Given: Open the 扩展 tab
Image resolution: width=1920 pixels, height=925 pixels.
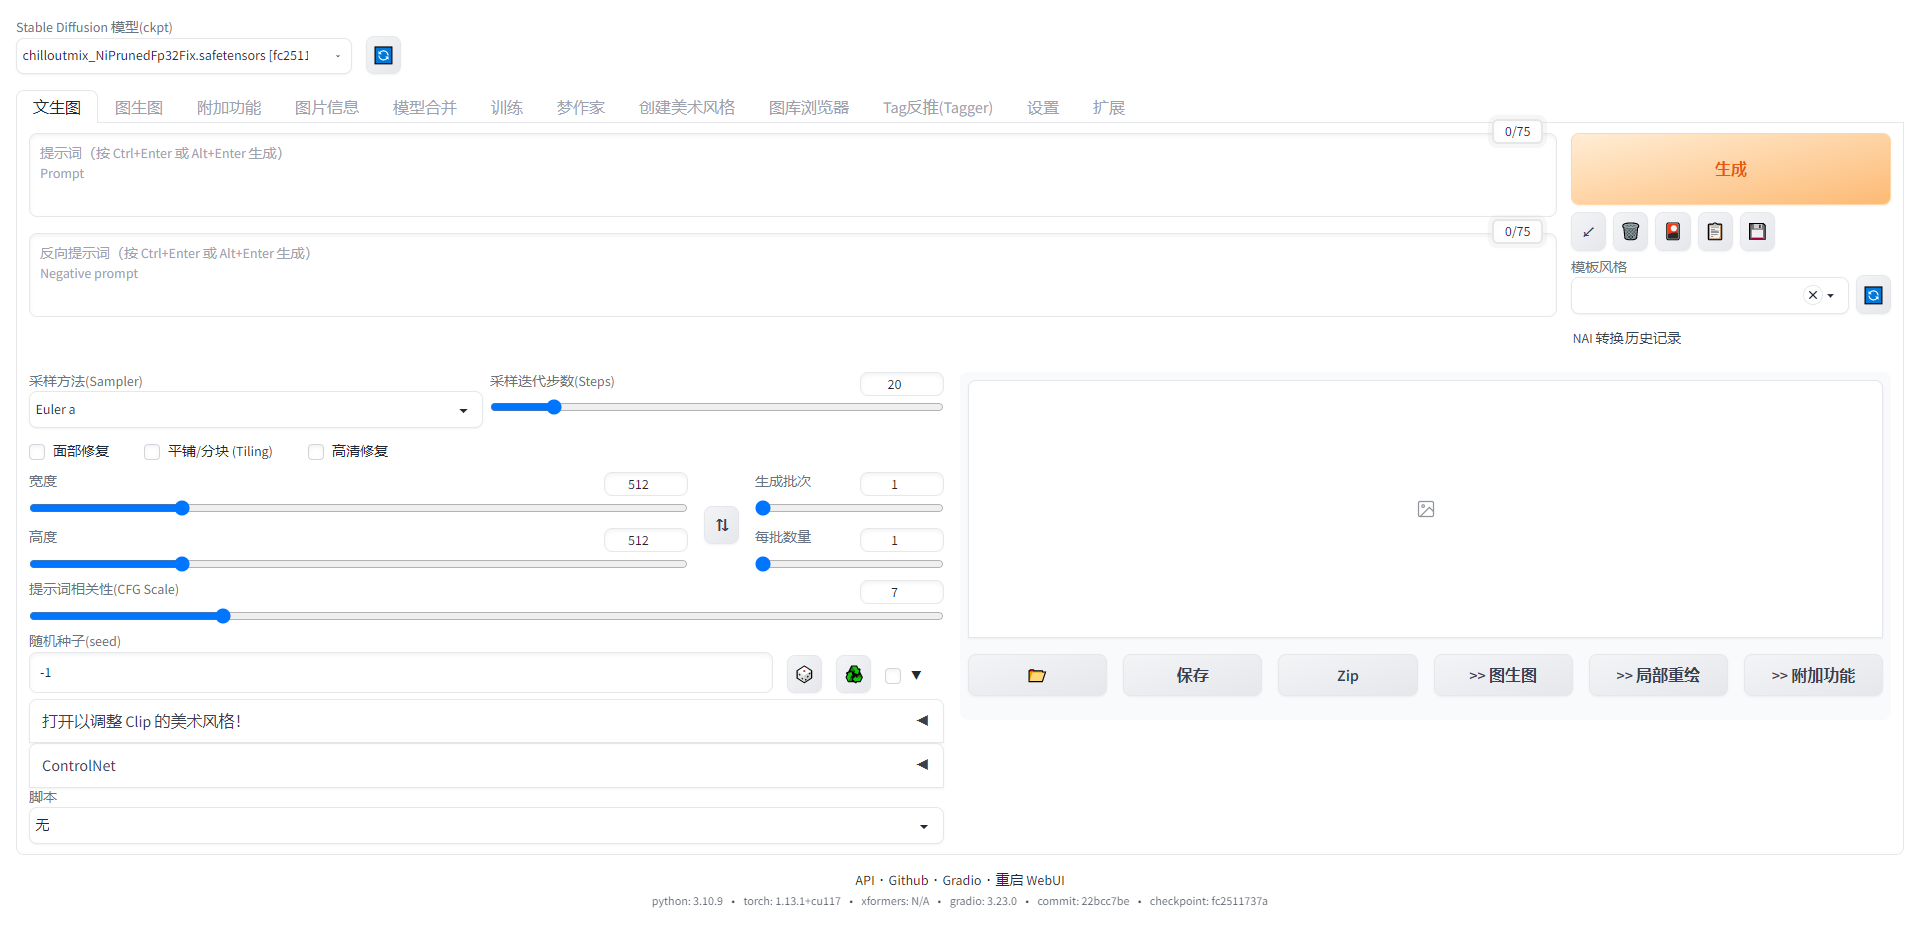Looking at the screenshot, I should coord(1109,107).
